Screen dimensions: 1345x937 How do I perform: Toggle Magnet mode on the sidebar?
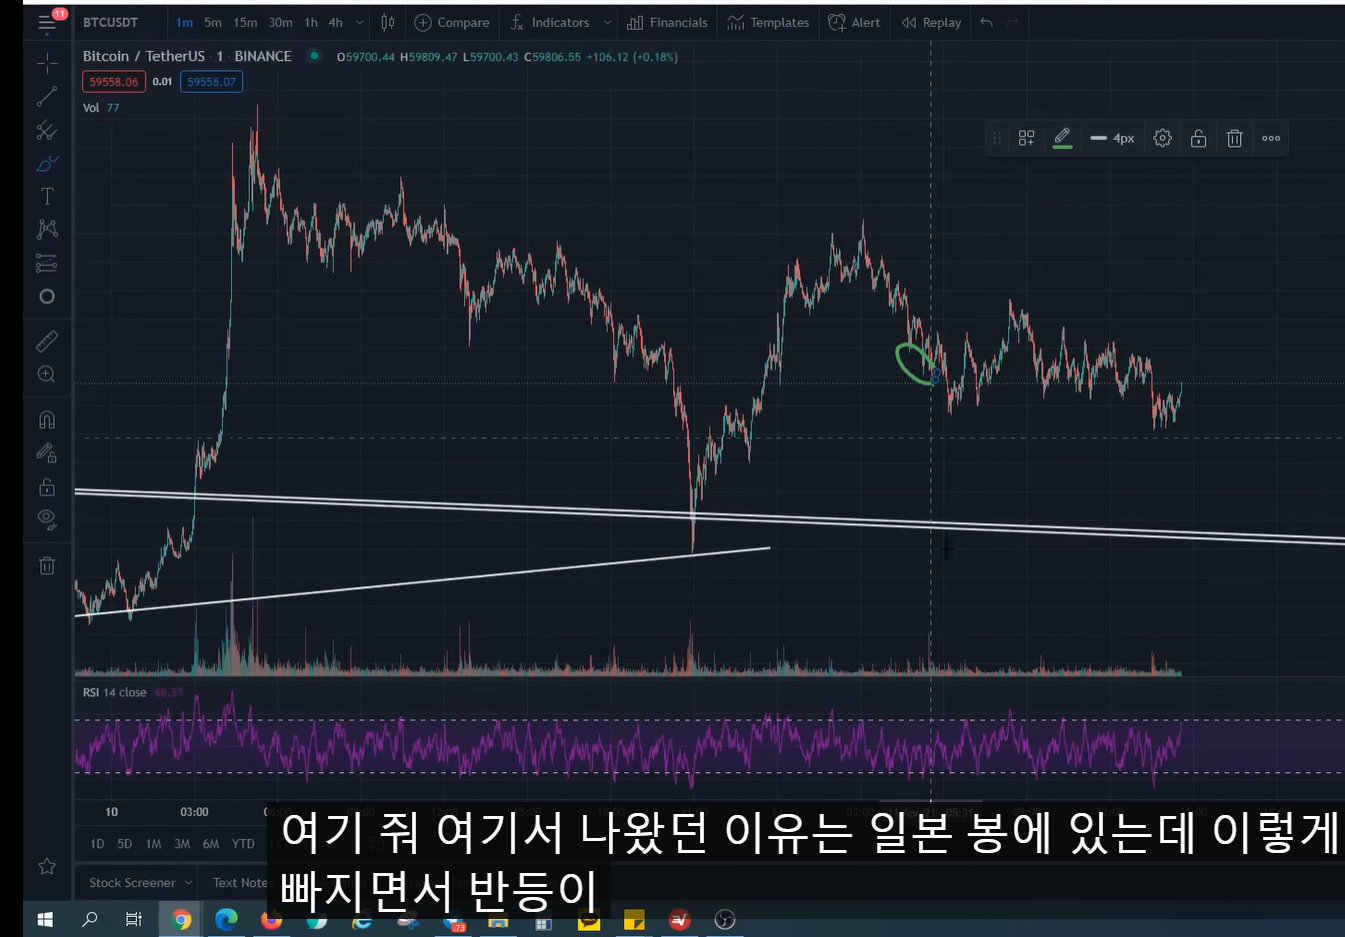click(x=47, y=419)
